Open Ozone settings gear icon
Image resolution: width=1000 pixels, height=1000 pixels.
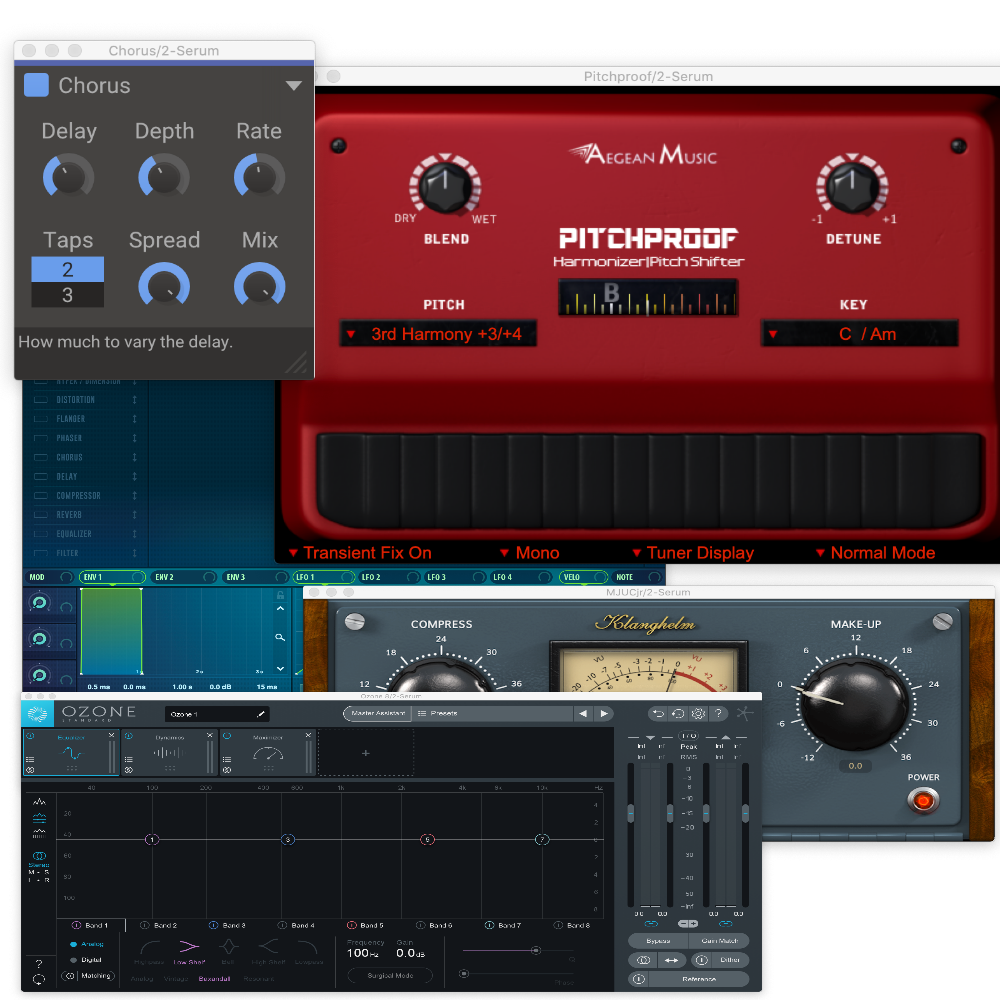(698, 713)
